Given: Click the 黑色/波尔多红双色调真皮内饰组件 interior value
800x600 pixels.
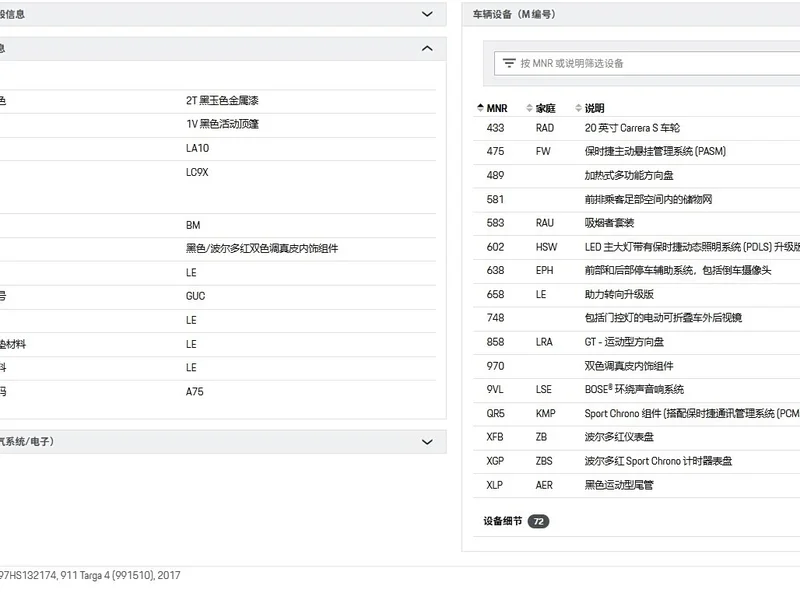Looking at the screenshot, I should point(262,248).
